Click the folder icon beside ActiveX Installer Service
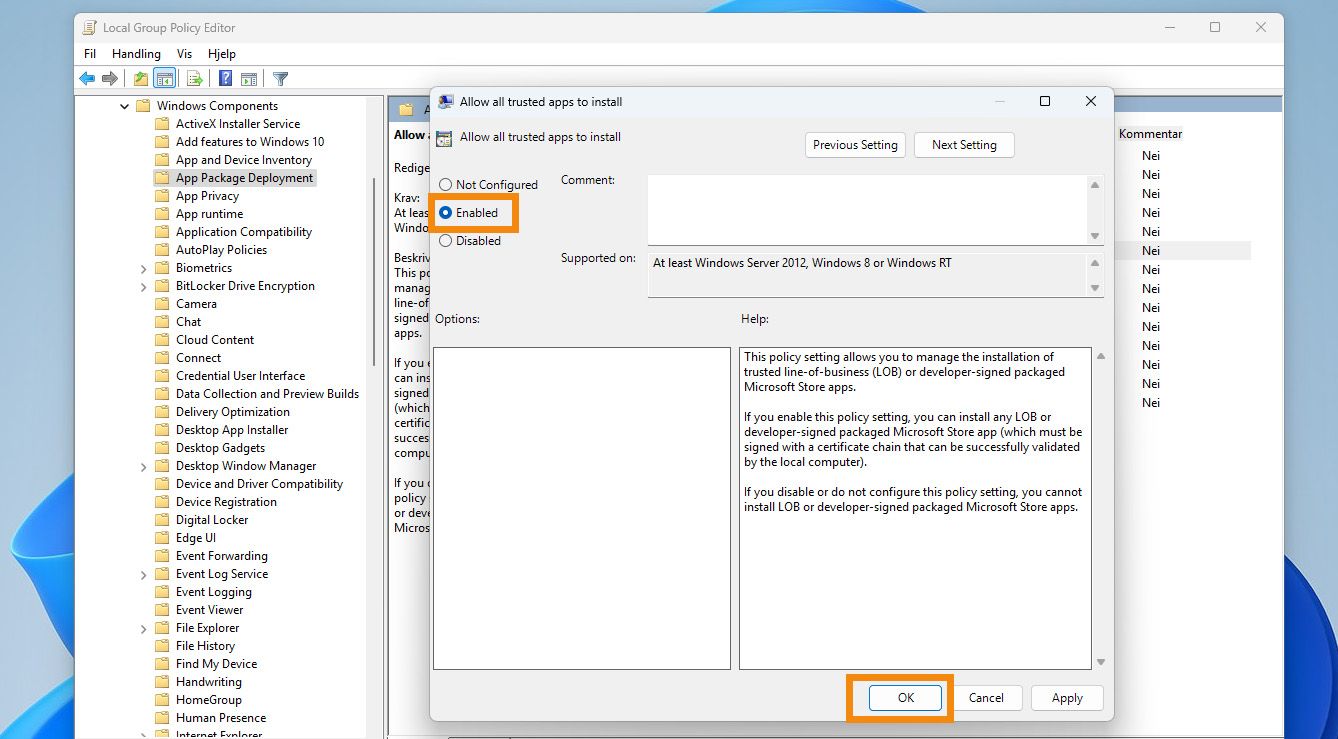This screenshot has height=739, width=1338. (x=162, y=124)
